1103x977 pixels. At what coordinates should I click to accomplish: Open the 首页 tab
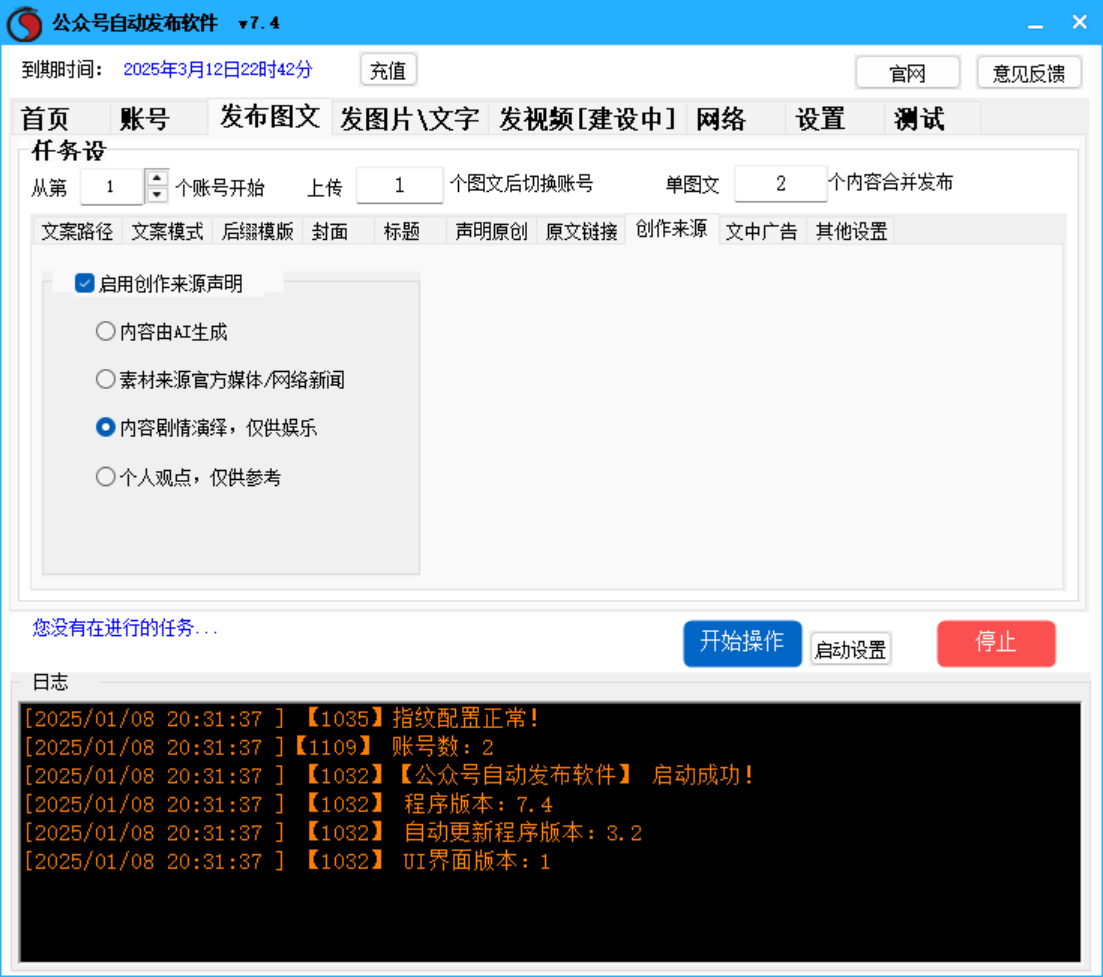(x=60, y=118)
